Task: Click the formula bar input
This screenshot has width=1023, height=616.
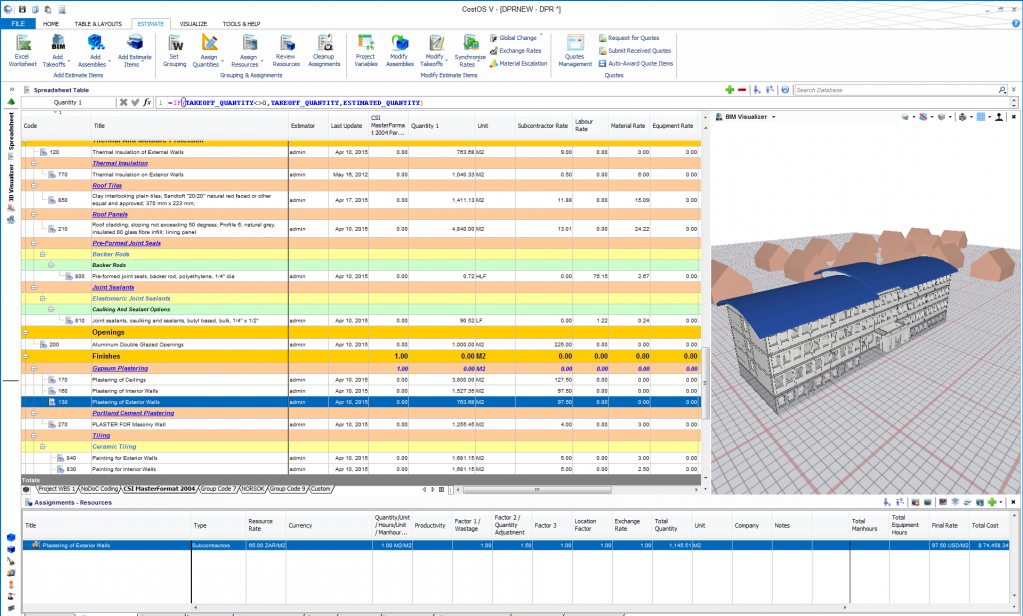Action: point(587,102)
